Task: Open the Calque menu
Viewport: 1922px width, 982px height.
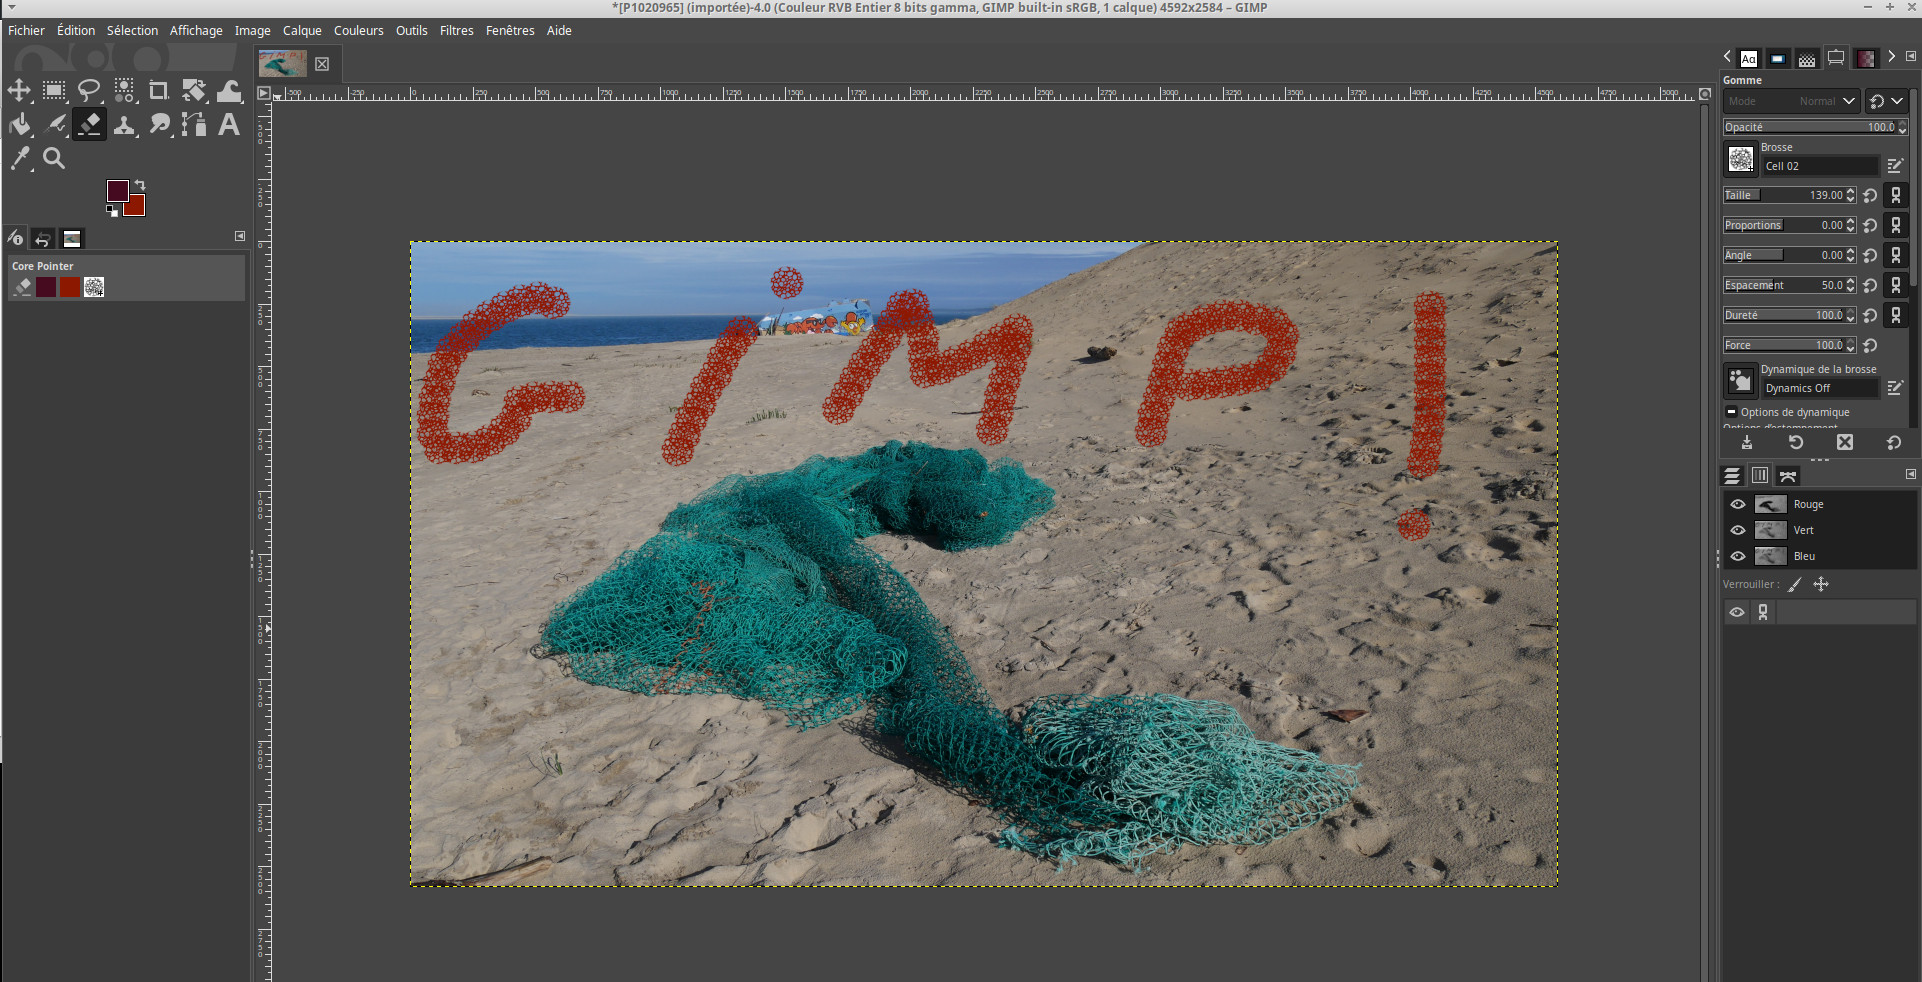Action: point(302,31)
